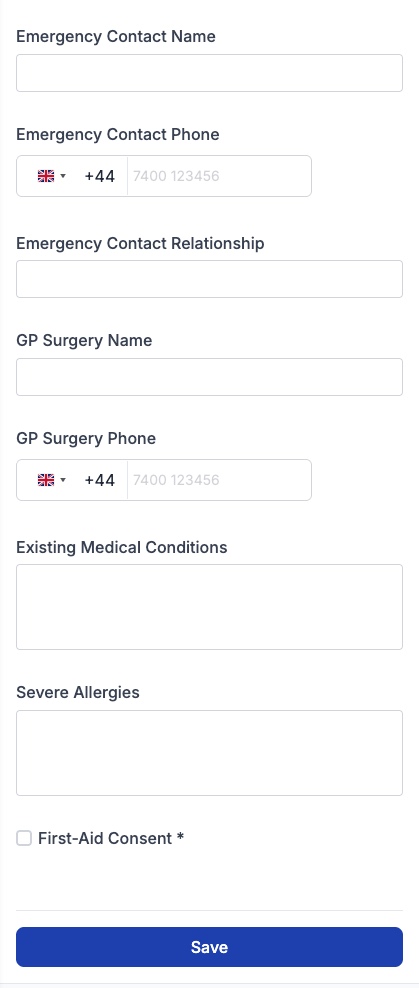Click the First-Aid Consent label text
The width and height of the screenshot is (419, 988).
[x=111, y=838]
